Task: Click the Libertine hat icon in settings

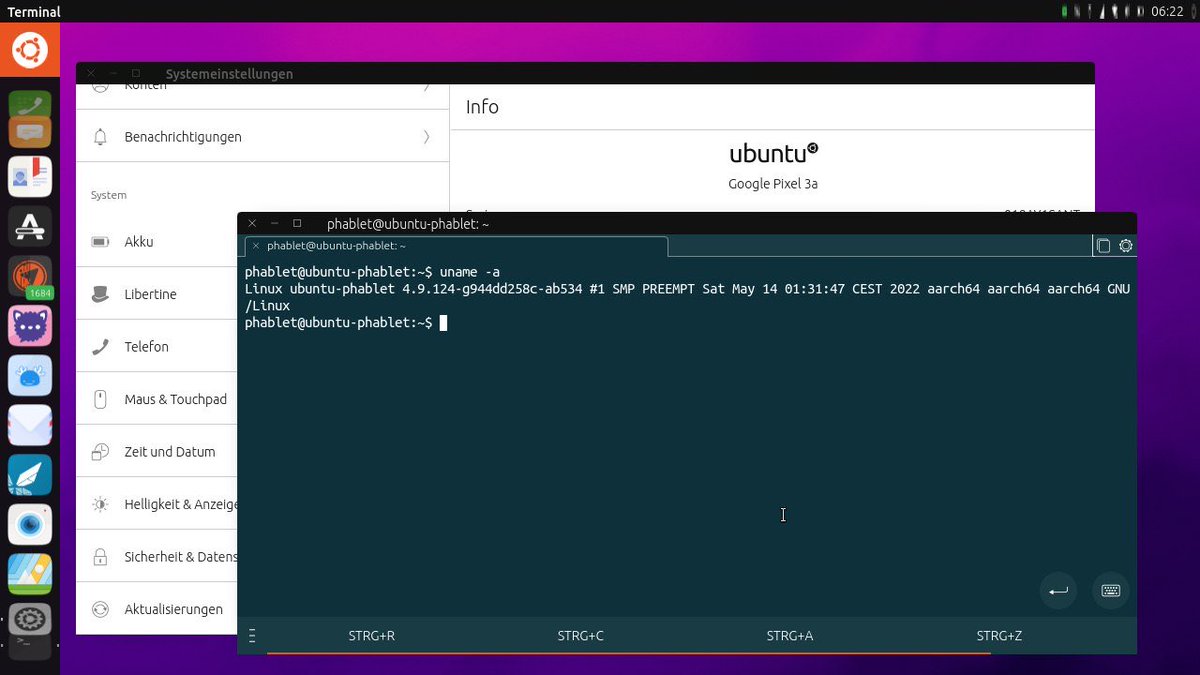Action: coord(100,294)
